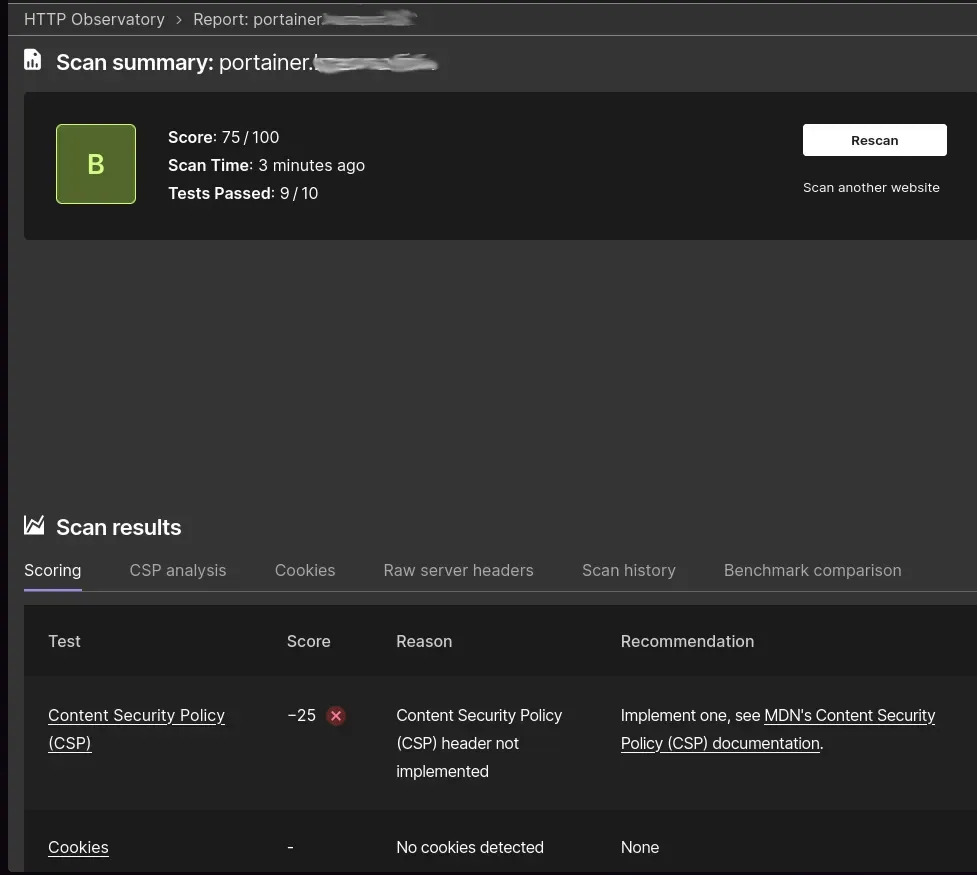Click the green B grade badge
Screen dimensions: 977x875
coord(96,164)
